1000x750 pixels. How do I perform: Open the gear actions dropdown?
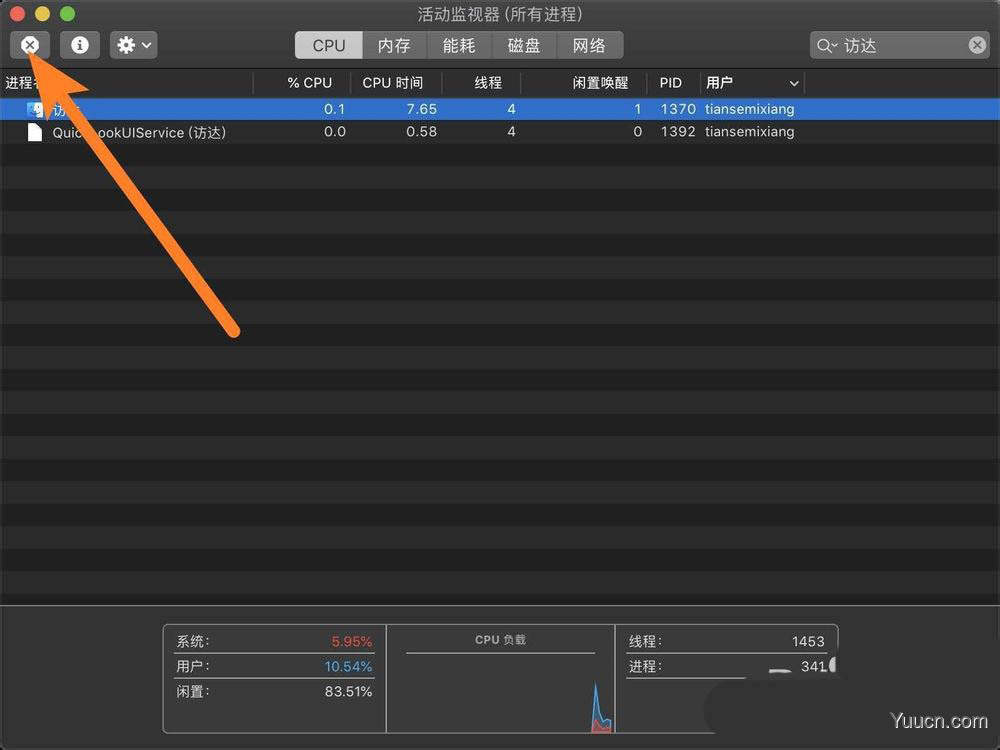(x=133, y=45)
